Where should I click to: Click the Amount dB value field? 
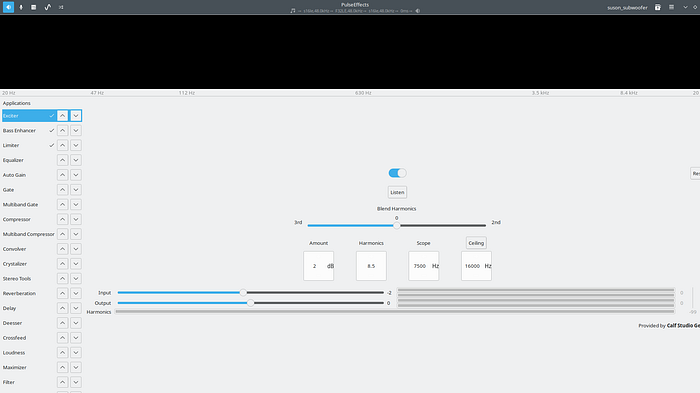[x=318, y=266]
